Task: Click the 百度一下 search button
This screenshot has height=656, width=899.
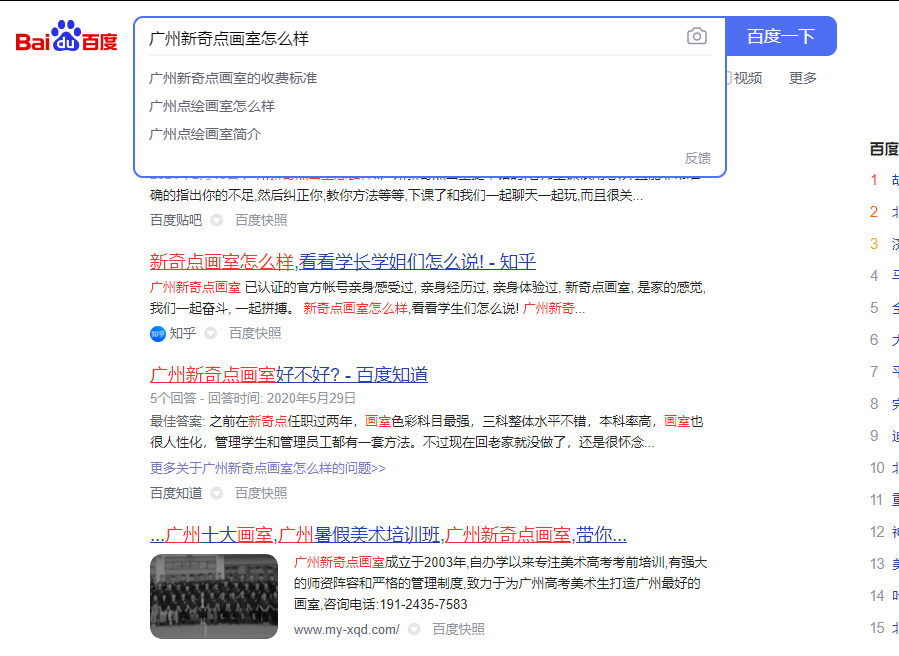Action: (781, 36)
